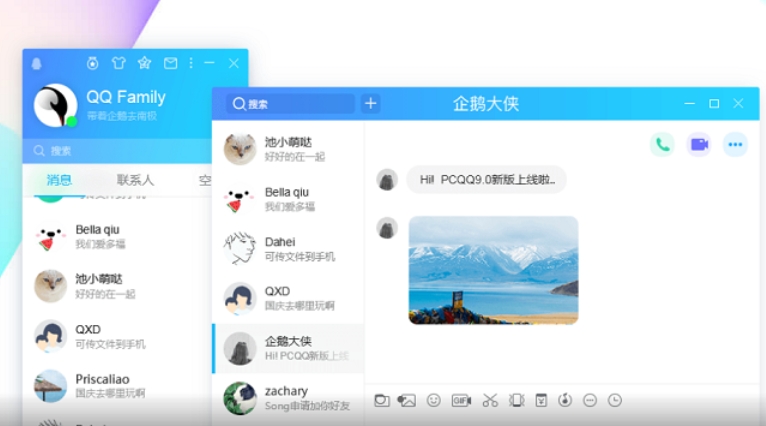The width and height of the screenshot is (766, 426).
Task: Send a window shake
Action: 516,401
